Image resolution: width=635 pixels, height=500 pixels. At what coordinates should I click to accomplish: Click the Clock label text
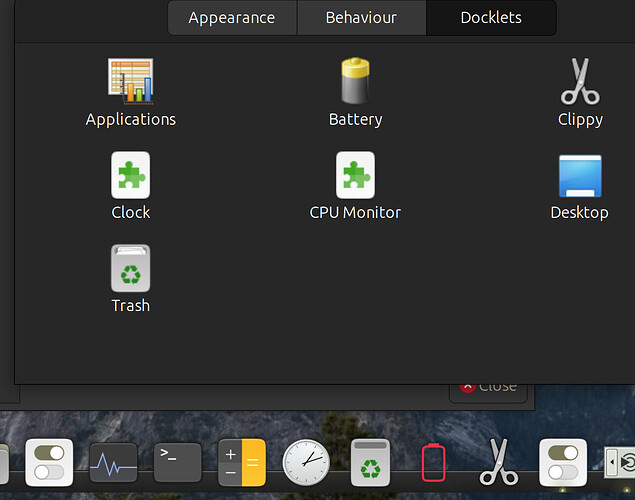coord(130,213)
